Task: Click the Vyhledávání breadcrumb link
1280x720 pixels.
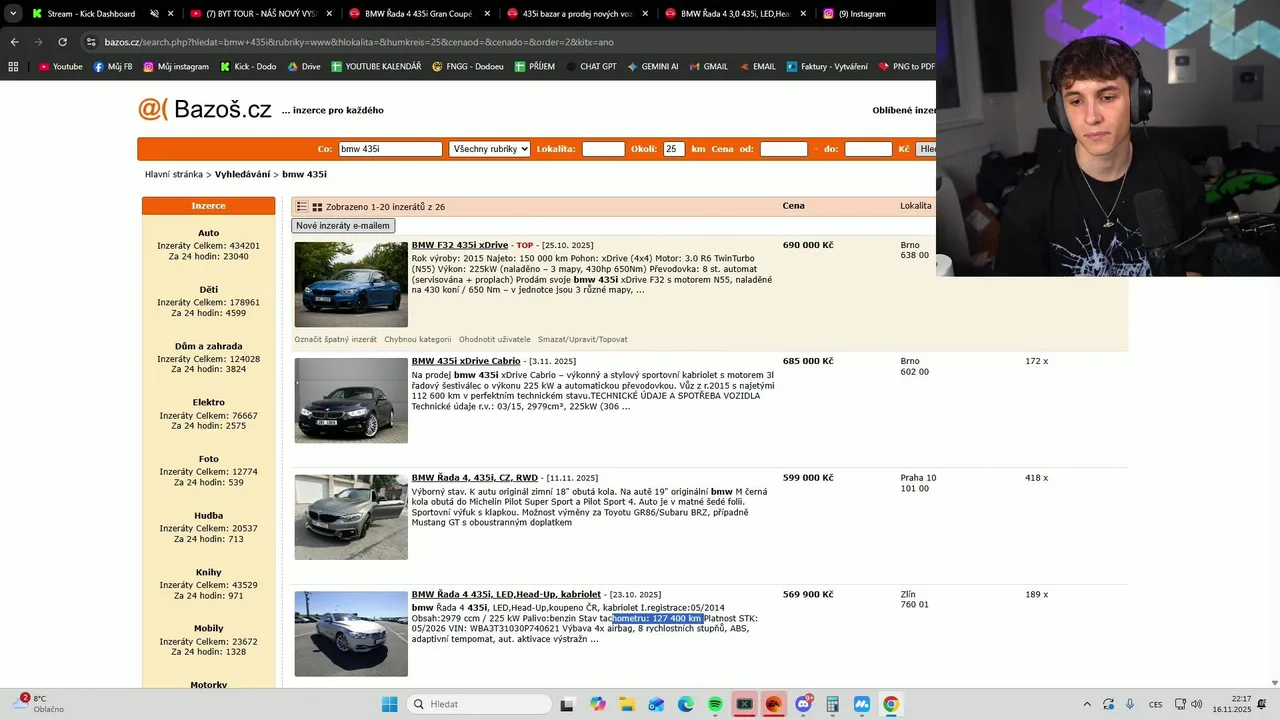Action: (x=242, y=174)
